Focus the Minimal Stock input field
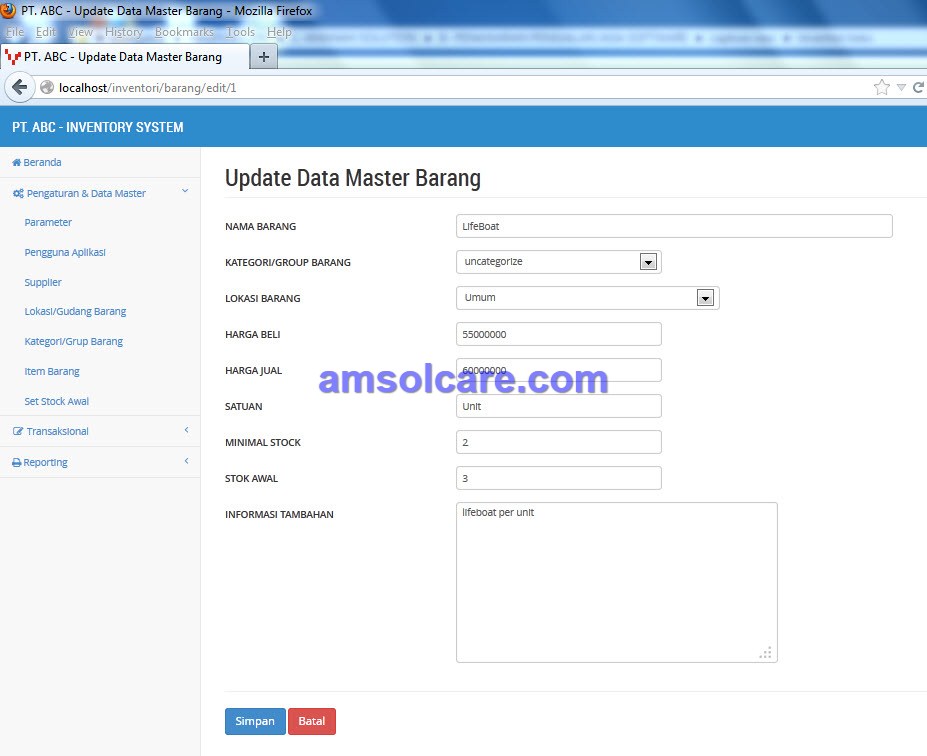The width and height of the screenshot is (927, 756). 559,442
